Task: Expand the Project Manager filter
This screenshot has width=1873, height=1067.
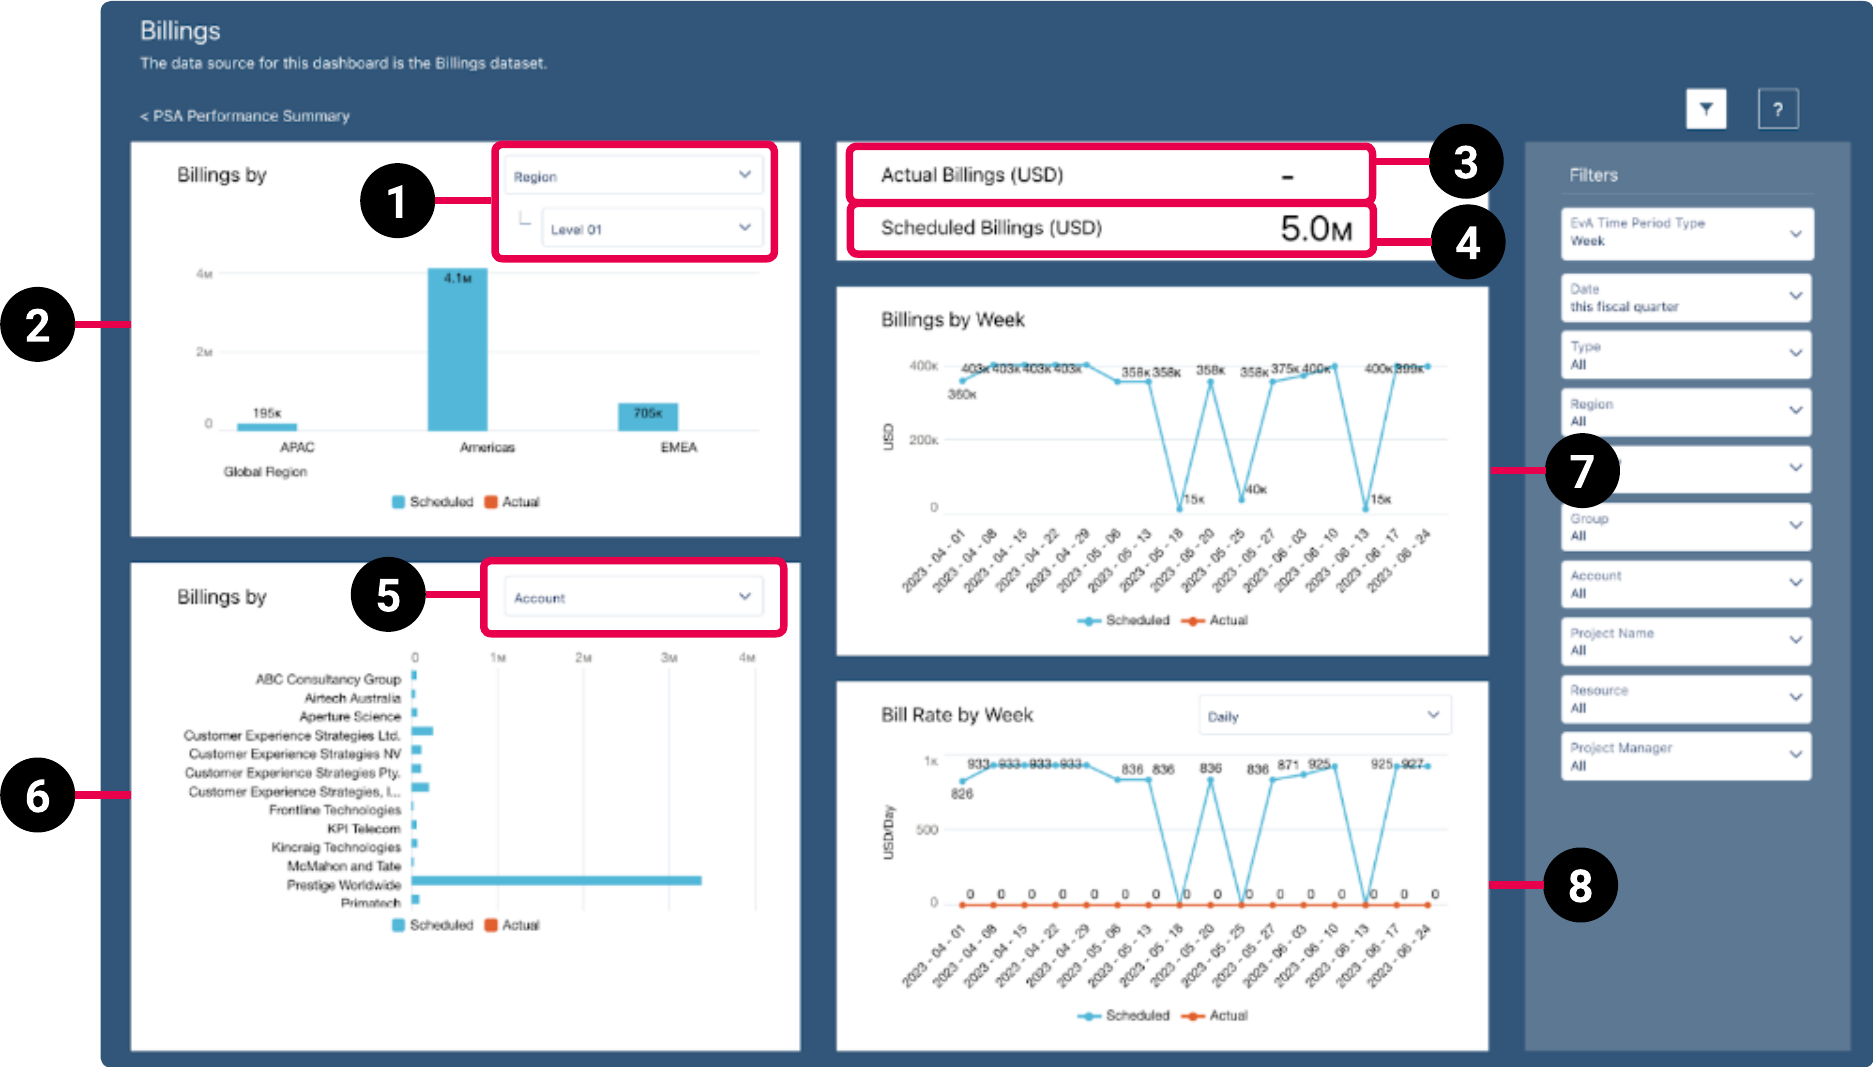Action: coord(1686,756)
